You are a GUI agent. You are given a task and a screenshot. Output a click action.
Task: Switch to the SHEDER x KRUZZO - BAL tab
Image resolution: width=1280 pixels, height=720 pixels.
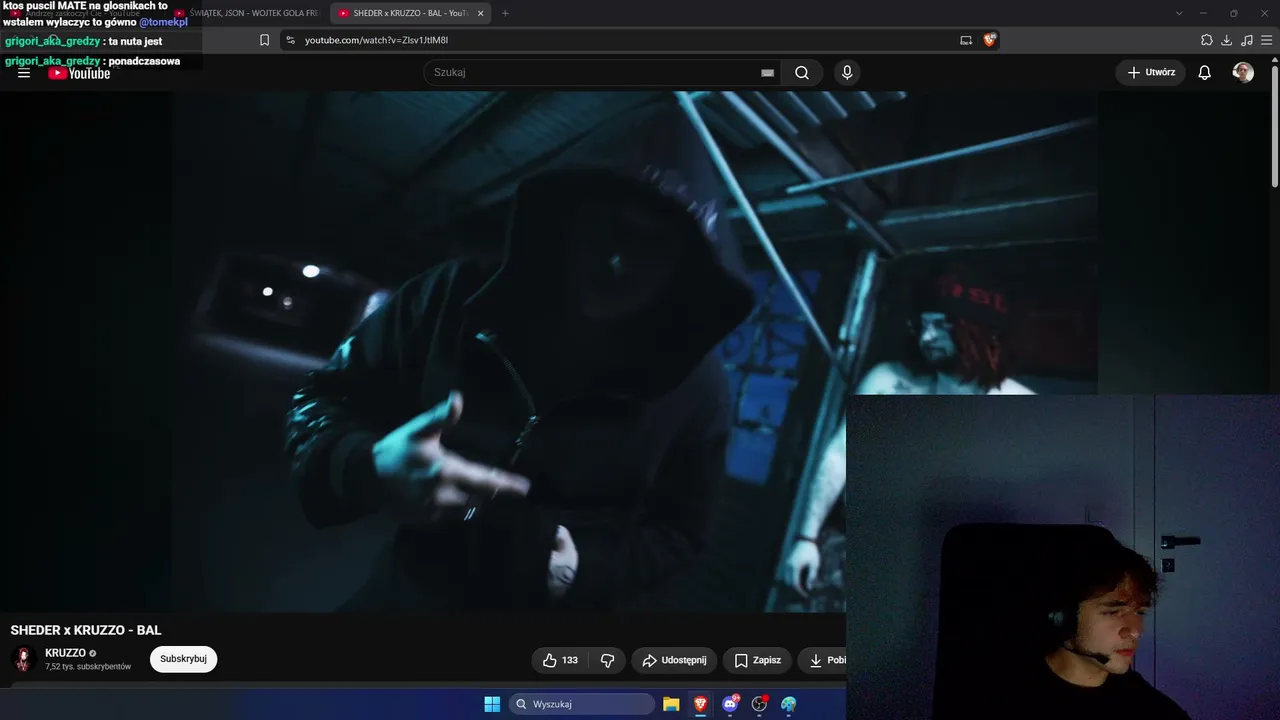coord(410,13)
